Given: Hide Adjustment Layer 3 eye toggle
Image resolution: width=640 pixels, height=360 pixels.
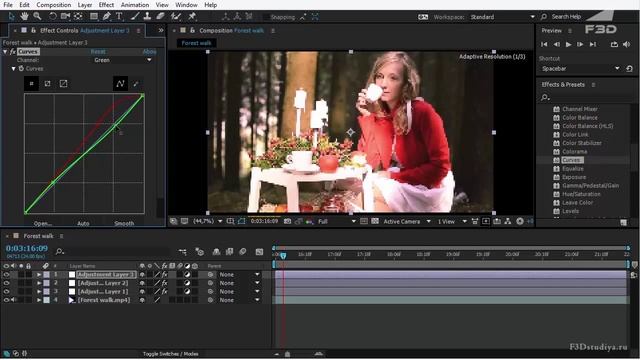Looking at the screenshot, I should (x=6, y=275).
